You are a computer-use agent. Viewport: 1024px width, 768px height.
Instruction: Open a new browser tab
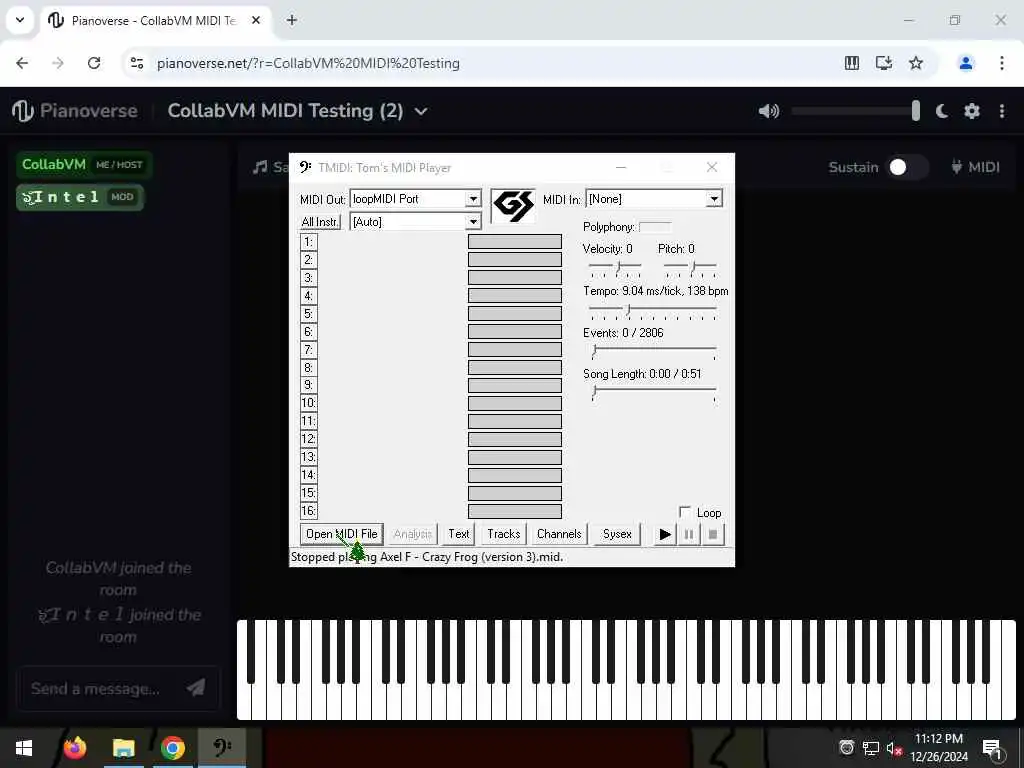292,20
